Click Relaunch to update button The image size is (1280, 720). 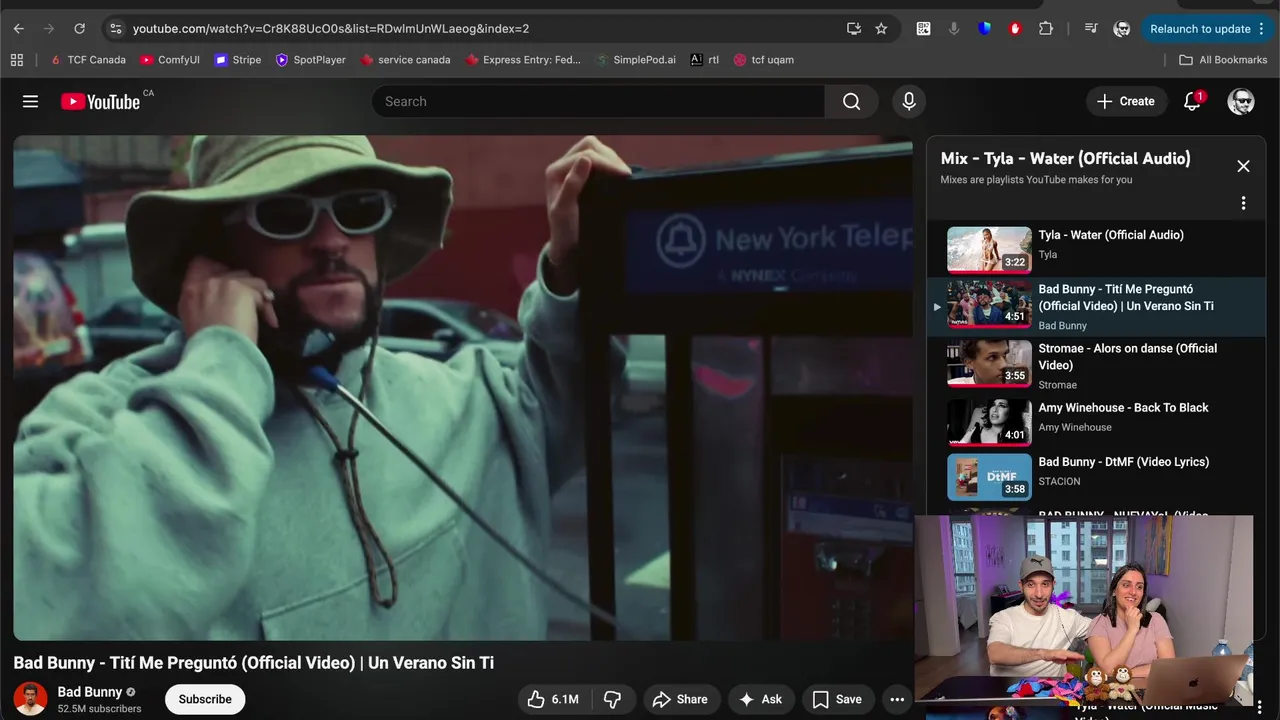coord(1206,29)
